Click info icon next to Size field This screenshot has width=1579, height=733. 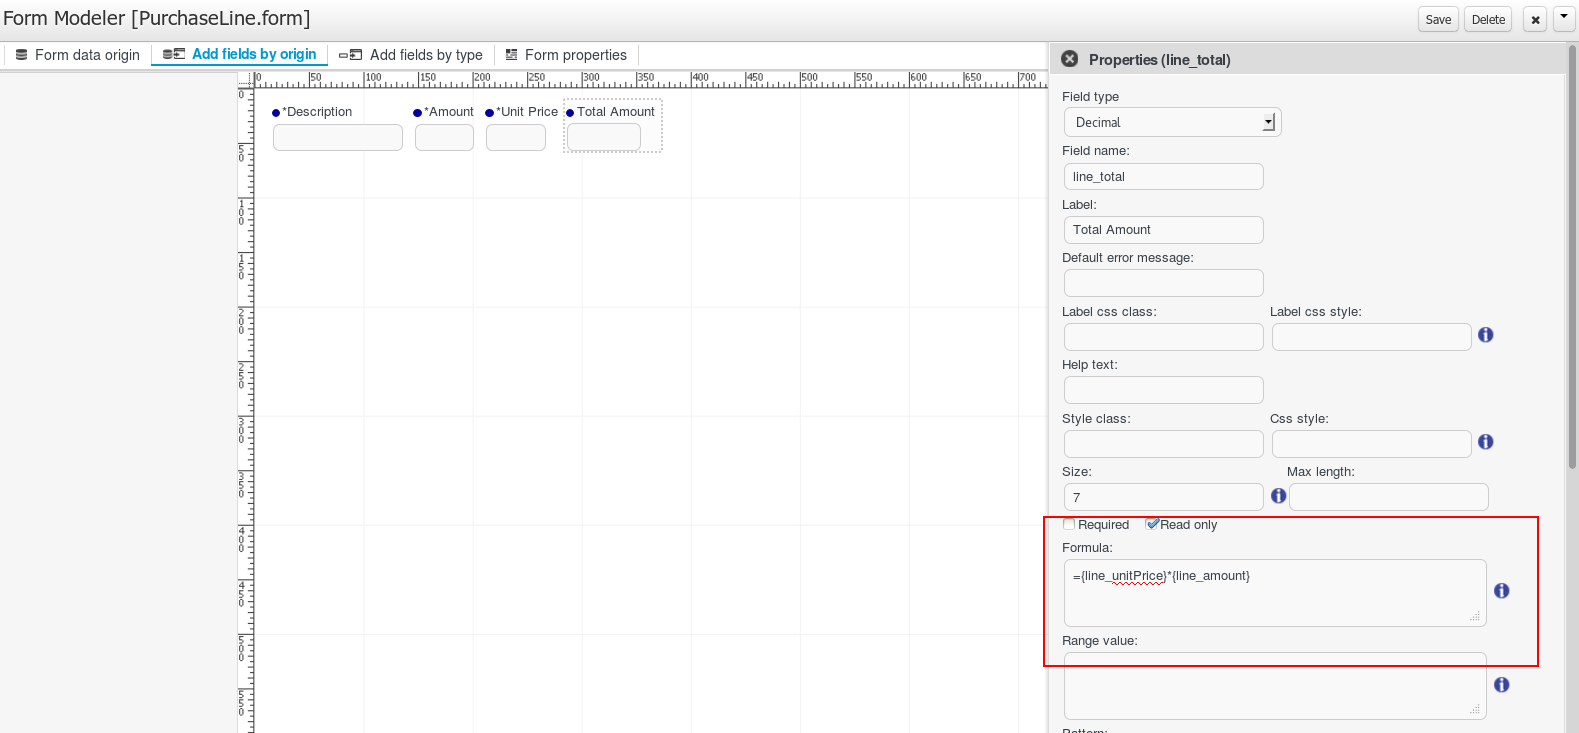tap(1278, 496)
